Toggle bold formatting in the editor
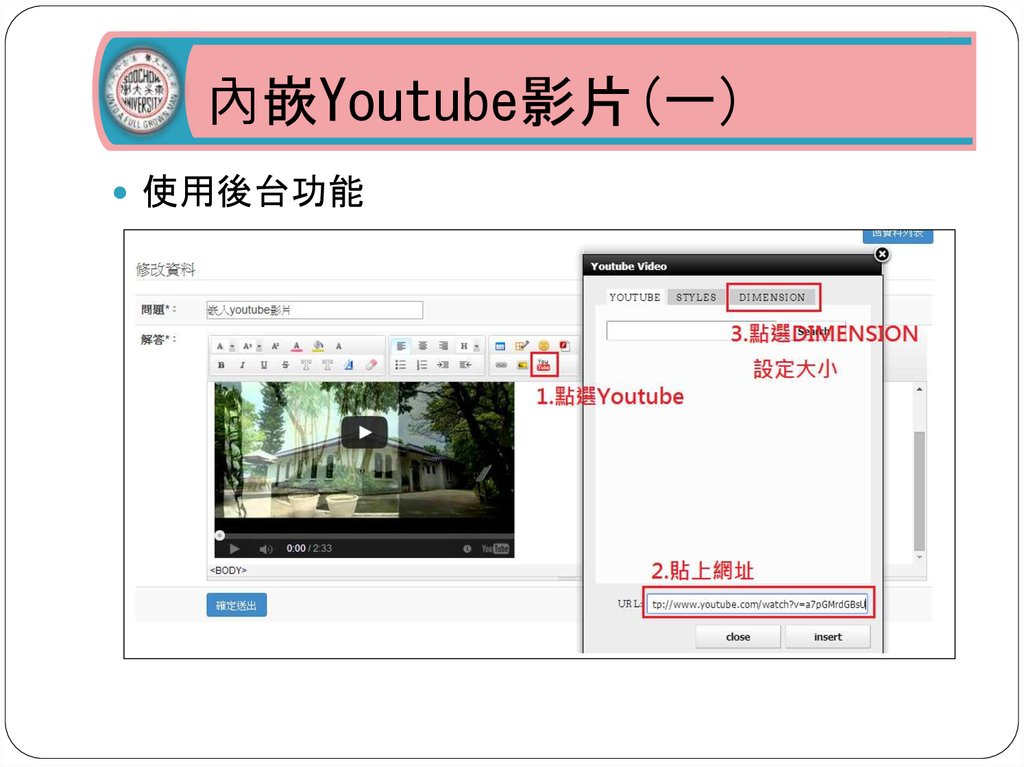Image resolution: width=1024 pixels, height=767 pixels. coord(221,365)
